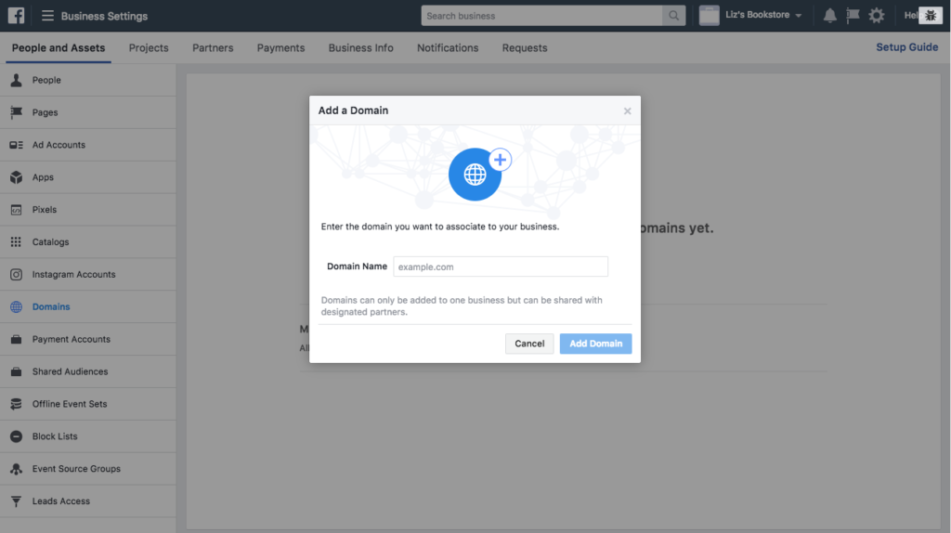
Task: Open the settings gear icon
Action: (x=876, y=16)
